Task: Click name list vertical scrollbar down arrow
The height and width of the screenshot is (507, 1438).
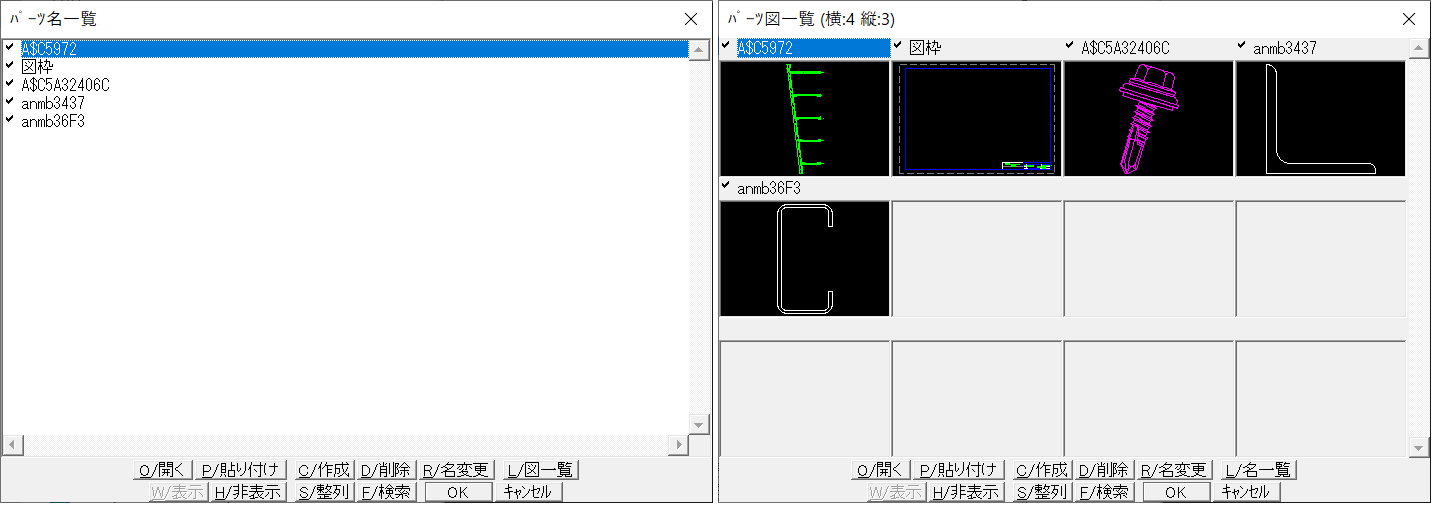Action: pyautogui.click(x=699, y=424)
